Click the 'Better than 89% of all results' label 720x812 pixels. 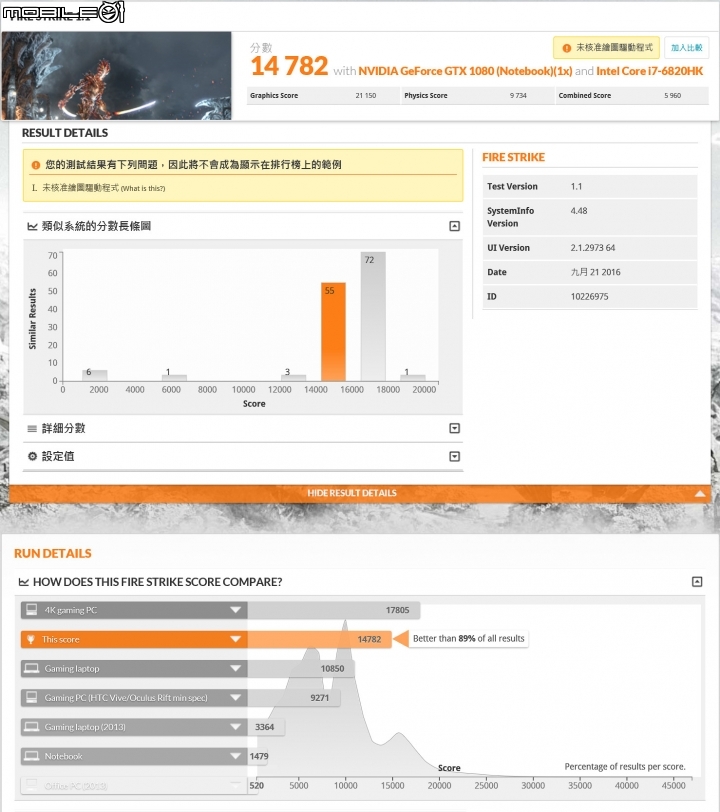click(x=468, y=639)
